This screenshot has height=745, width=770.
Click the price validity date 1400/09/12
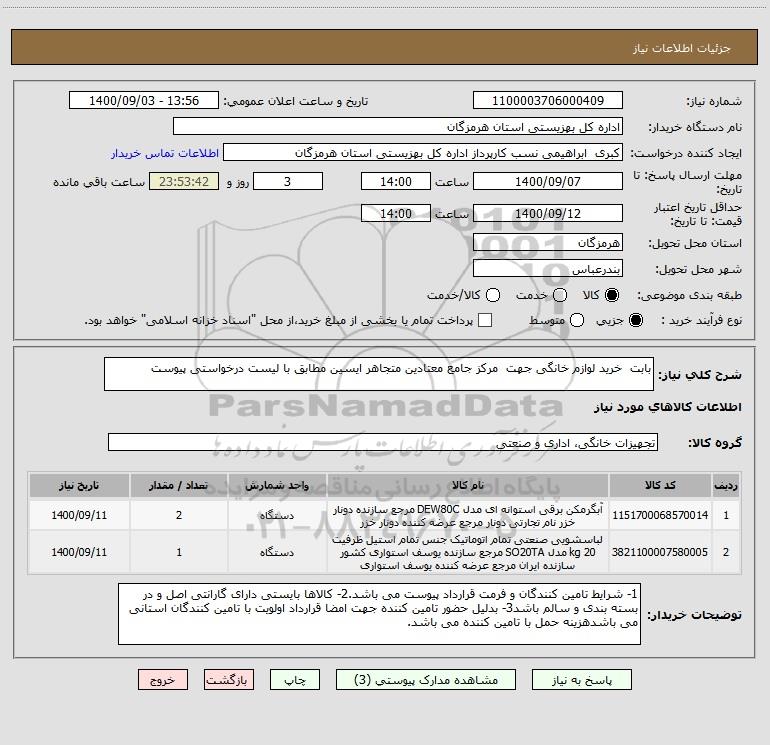[x=548, y=214]
